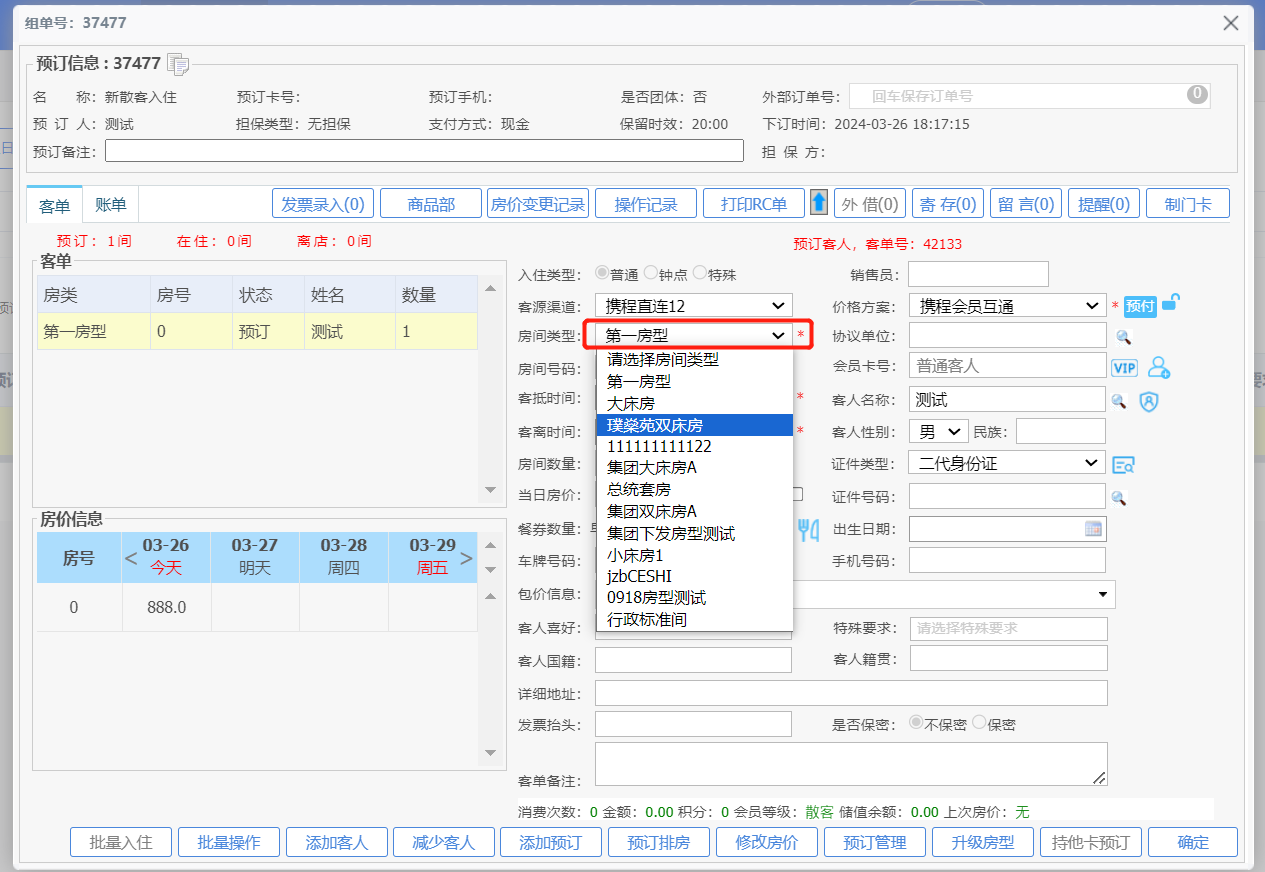
Task: Click the 销售员 input field
Action: pos(978,274)
